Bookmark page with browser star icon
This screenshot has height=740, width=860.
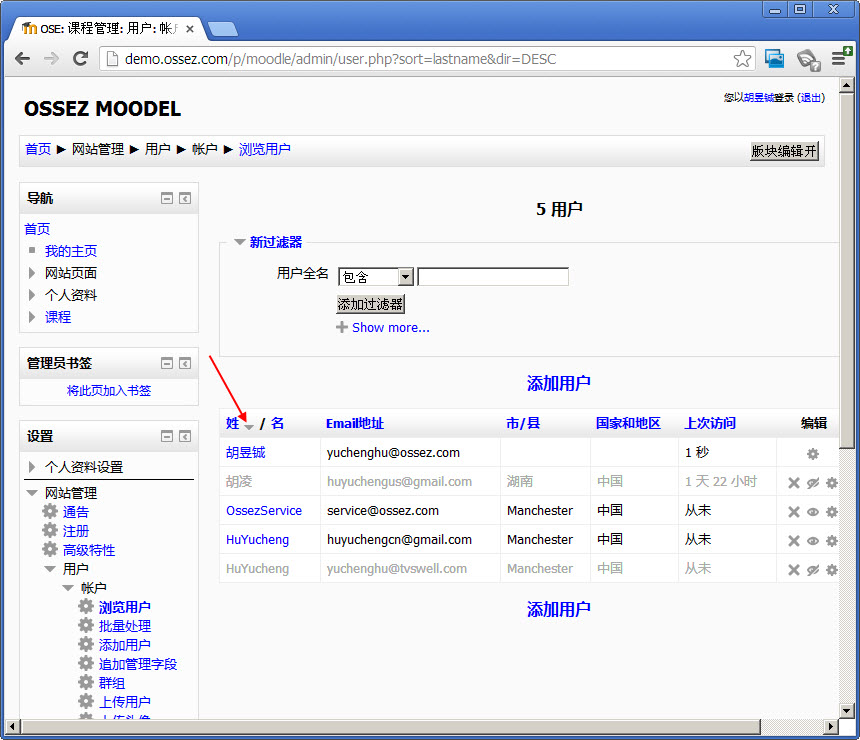[x=742, y=58]
